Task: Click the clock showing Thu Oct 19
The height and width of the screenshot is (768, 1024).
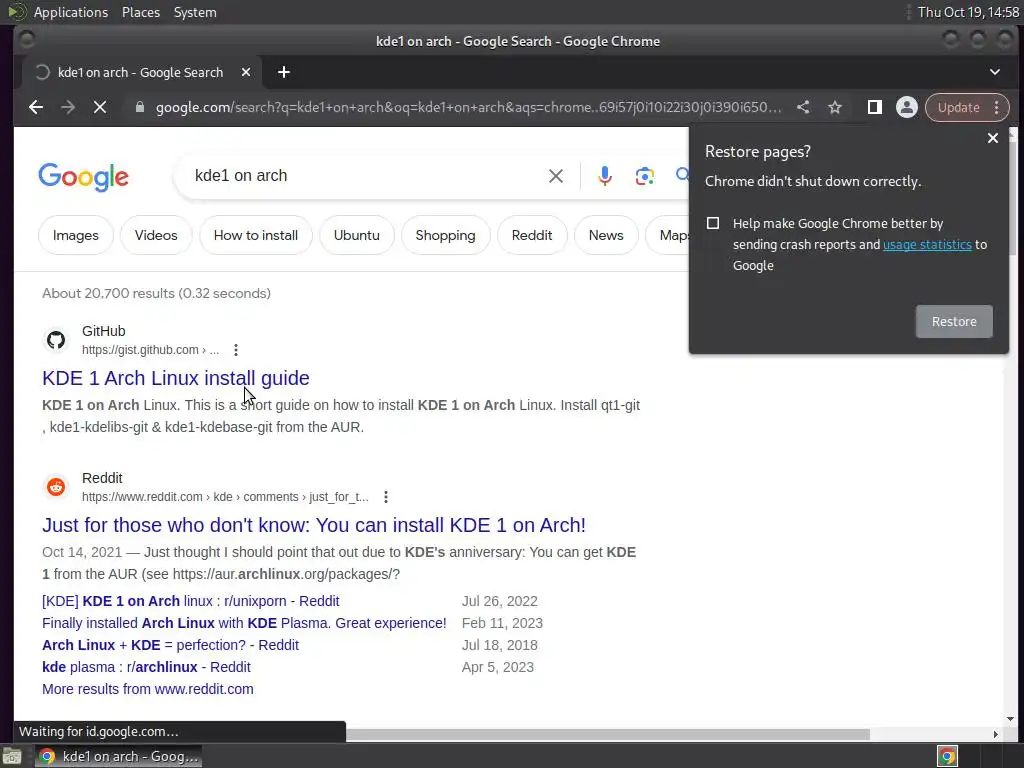Action: [x=968, y=12]
